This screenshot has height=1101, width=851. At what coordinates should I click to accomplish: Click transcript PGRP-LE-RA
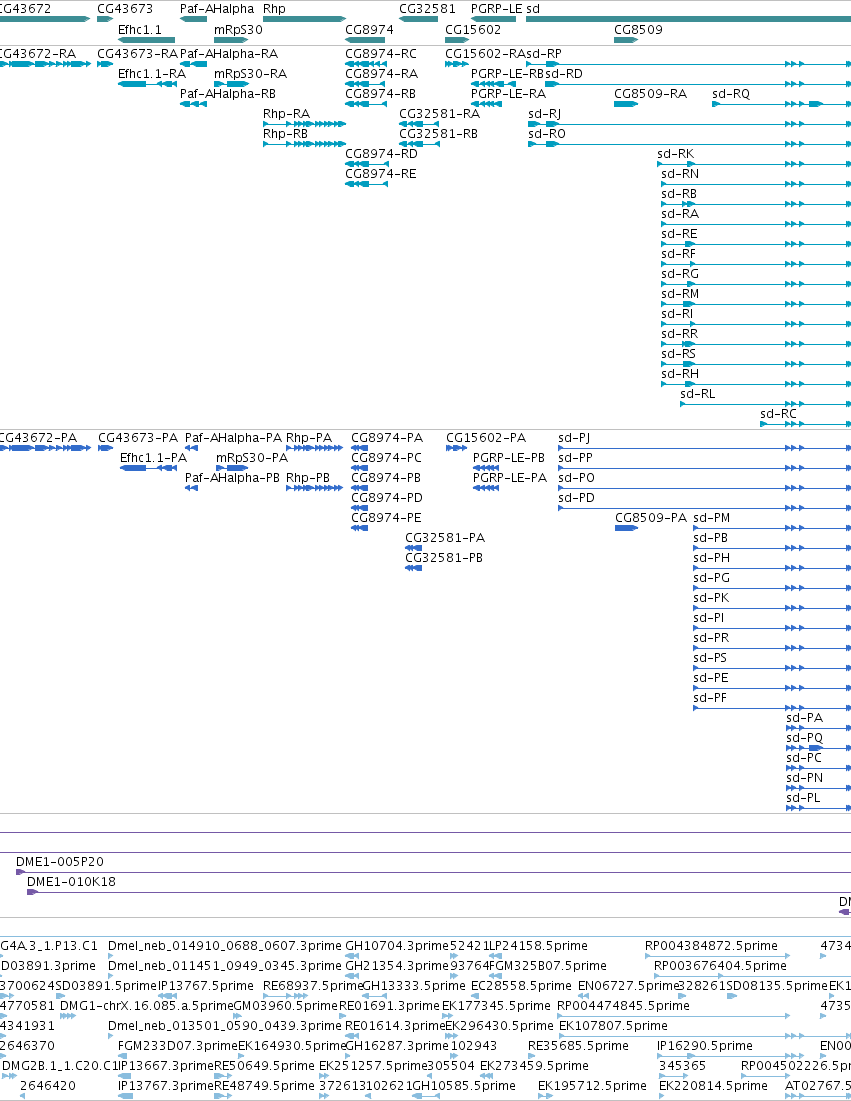click(508, 93)
